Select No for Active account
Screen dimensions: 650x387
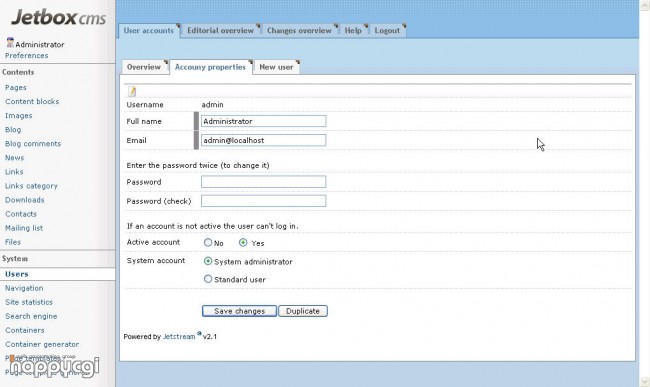[208, 243]
